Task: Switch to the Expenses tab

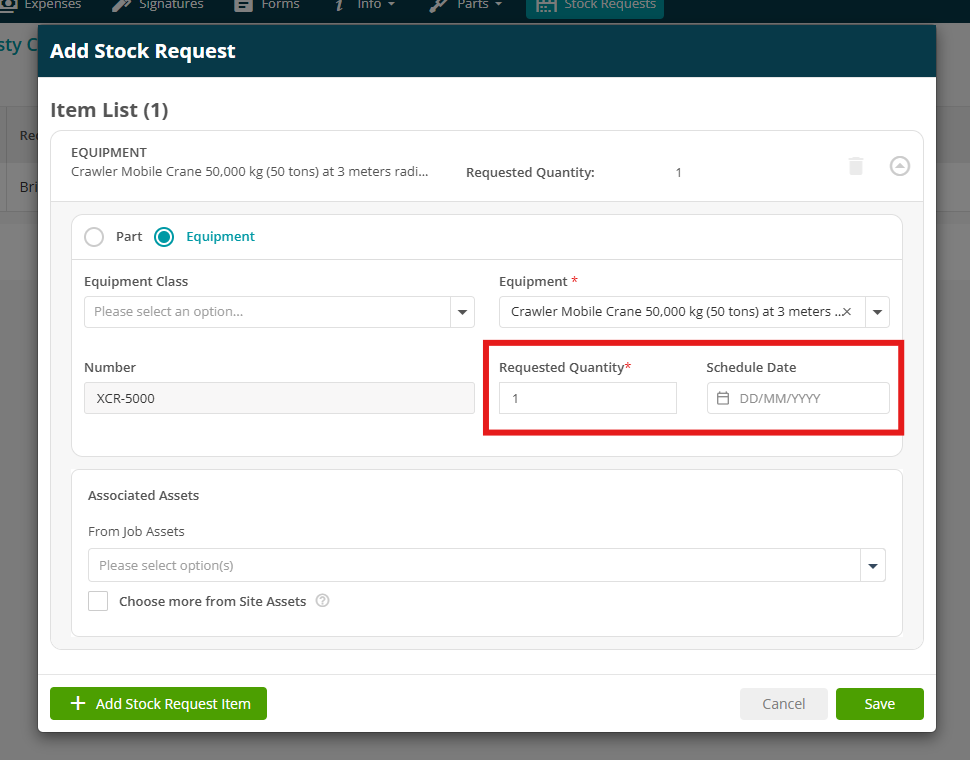Action: tap(41, 5)
